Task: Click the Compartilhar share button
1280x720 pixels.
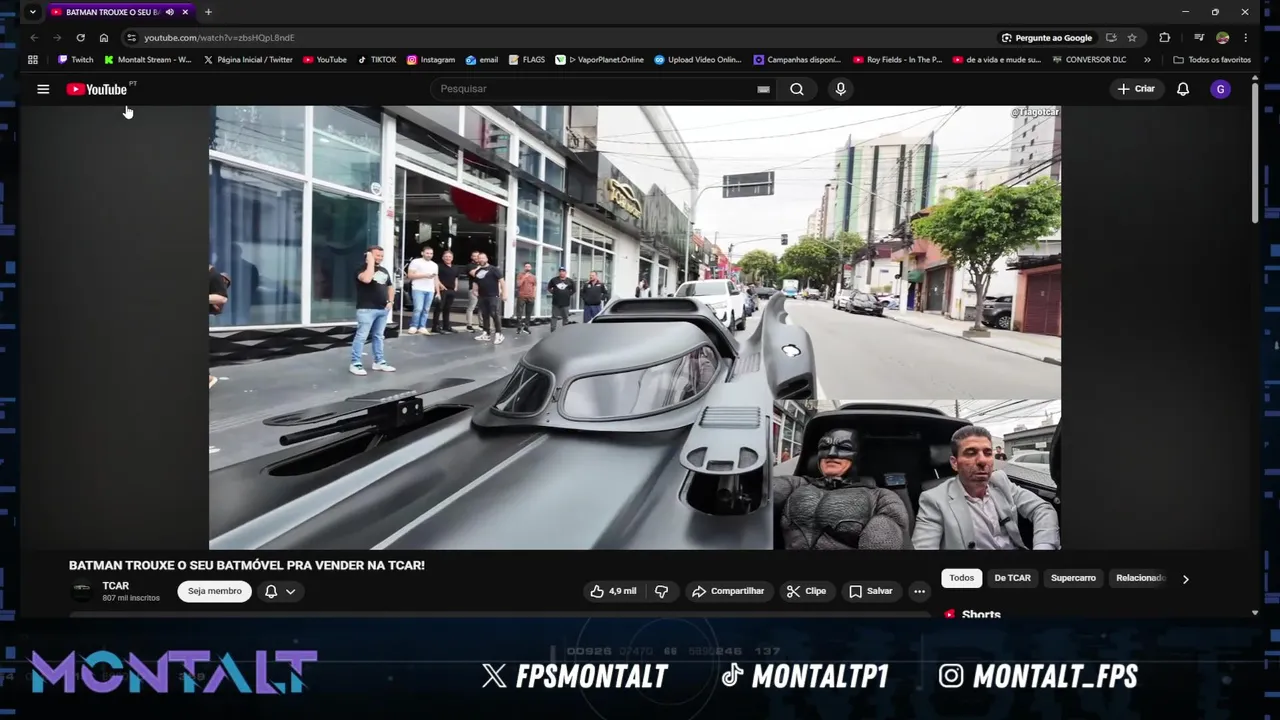Action: point(728,591)
